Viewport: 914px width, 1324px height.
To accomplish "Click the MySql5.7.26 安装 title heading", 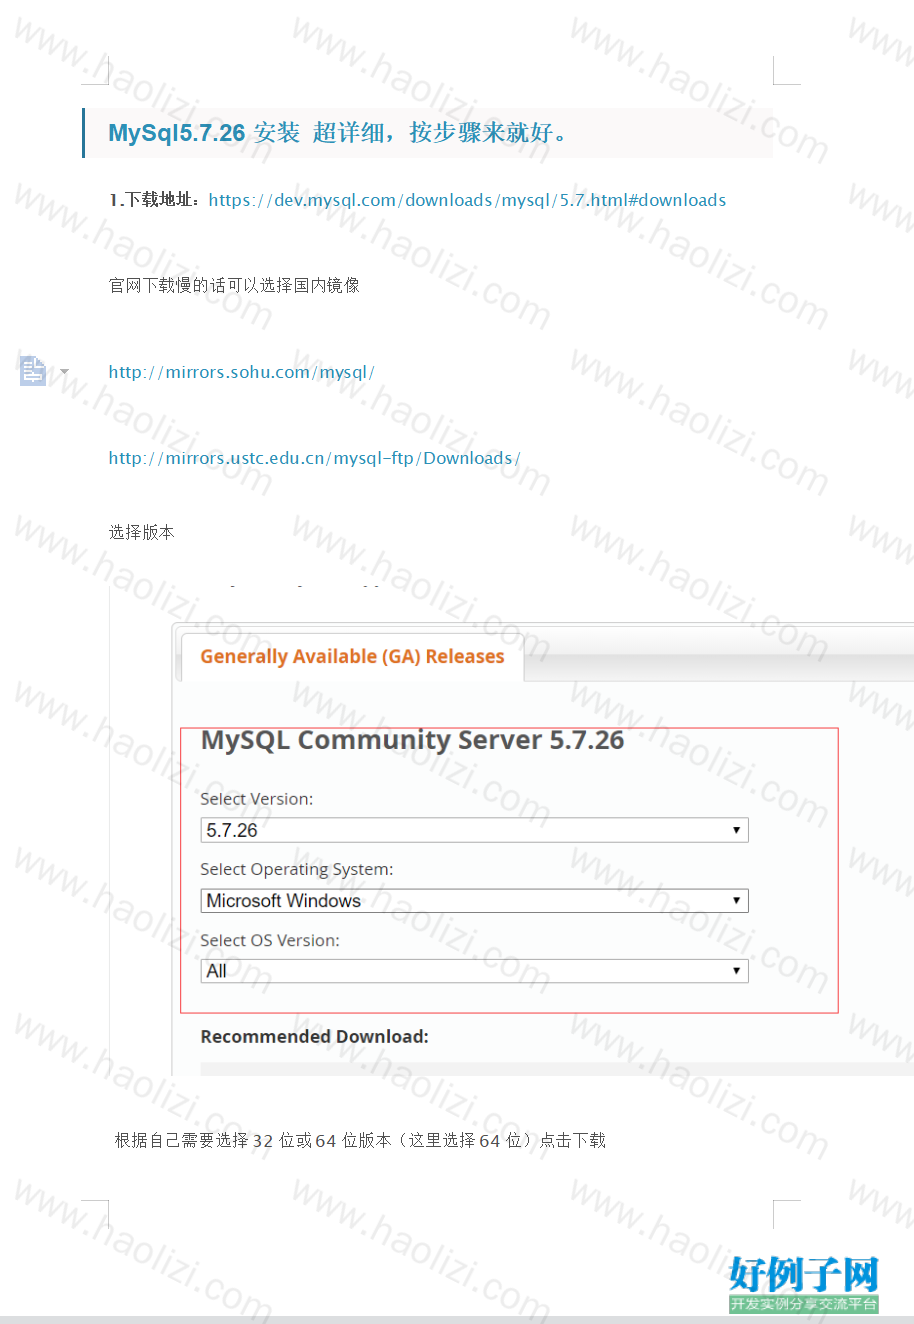I will tap(338, 133).
